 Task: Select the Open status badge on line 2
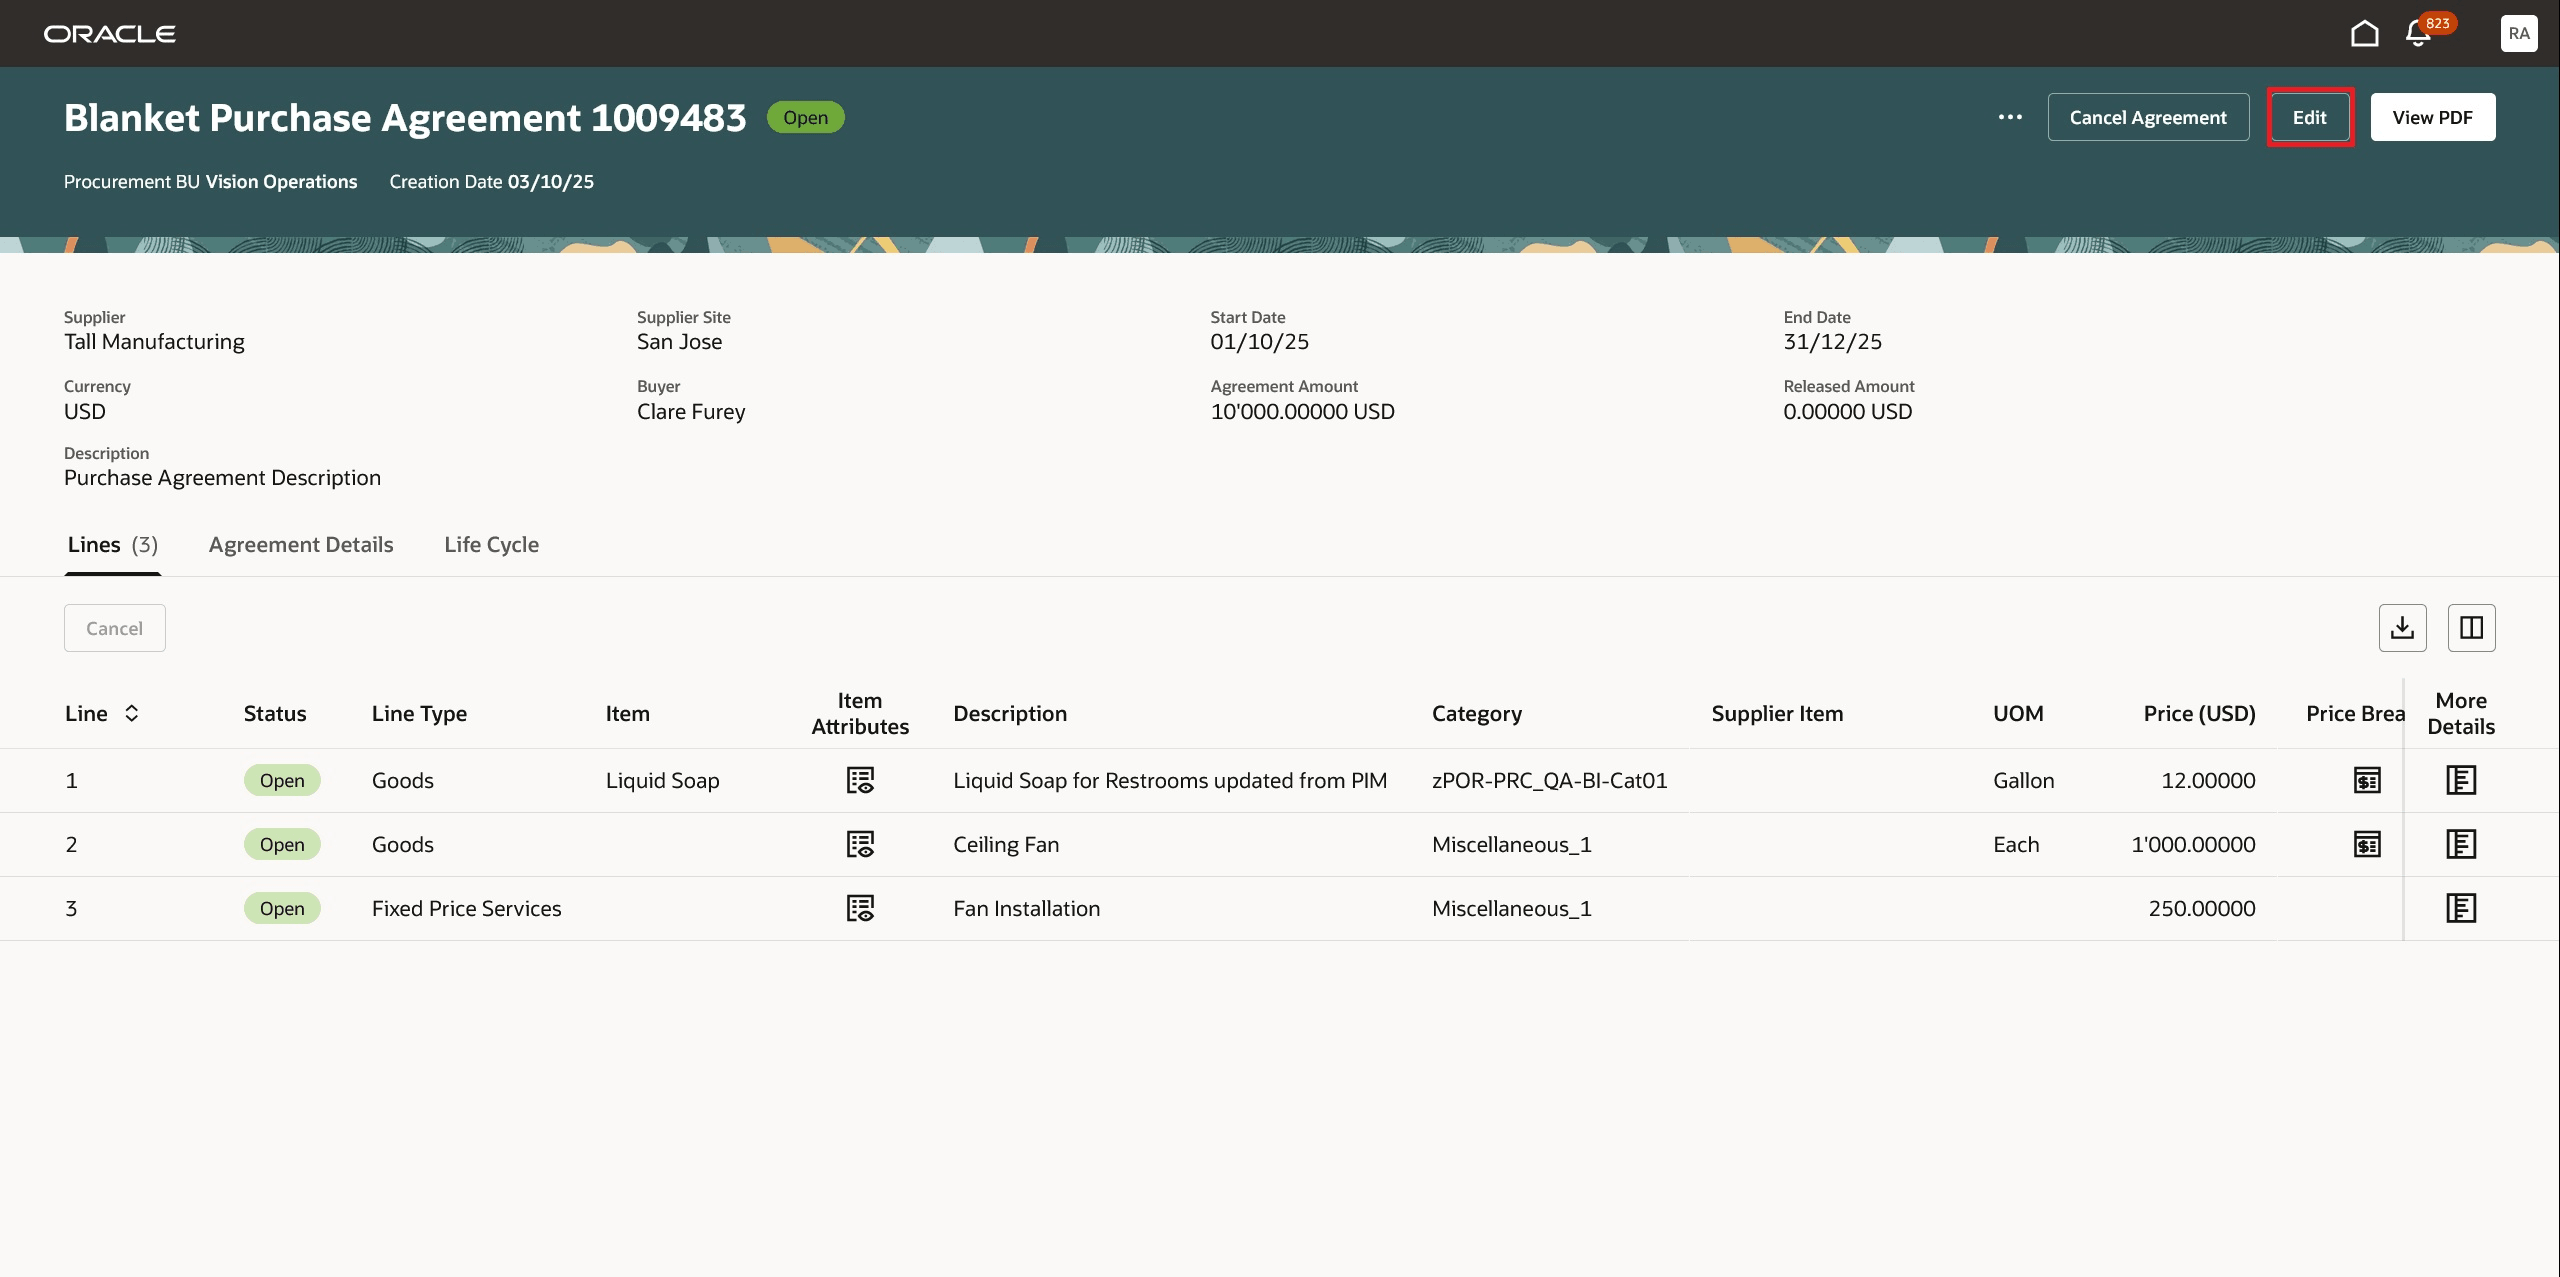point(282,844)
